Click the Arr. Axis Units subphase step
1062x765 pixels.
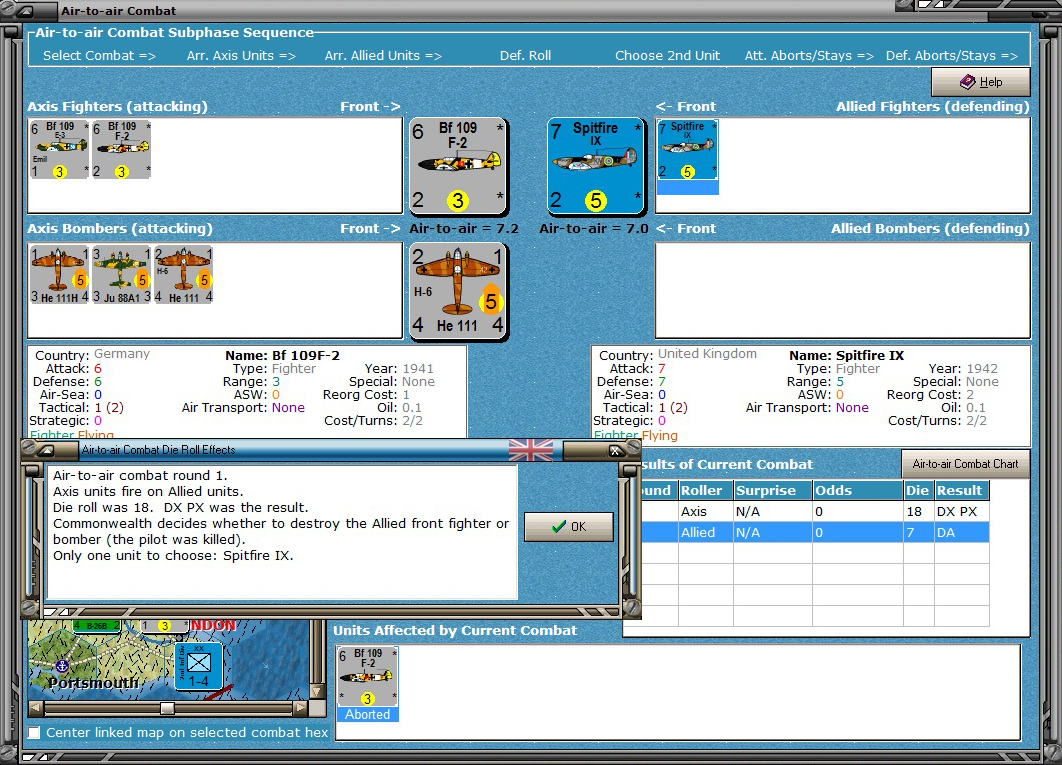click(x=241, y=56)
